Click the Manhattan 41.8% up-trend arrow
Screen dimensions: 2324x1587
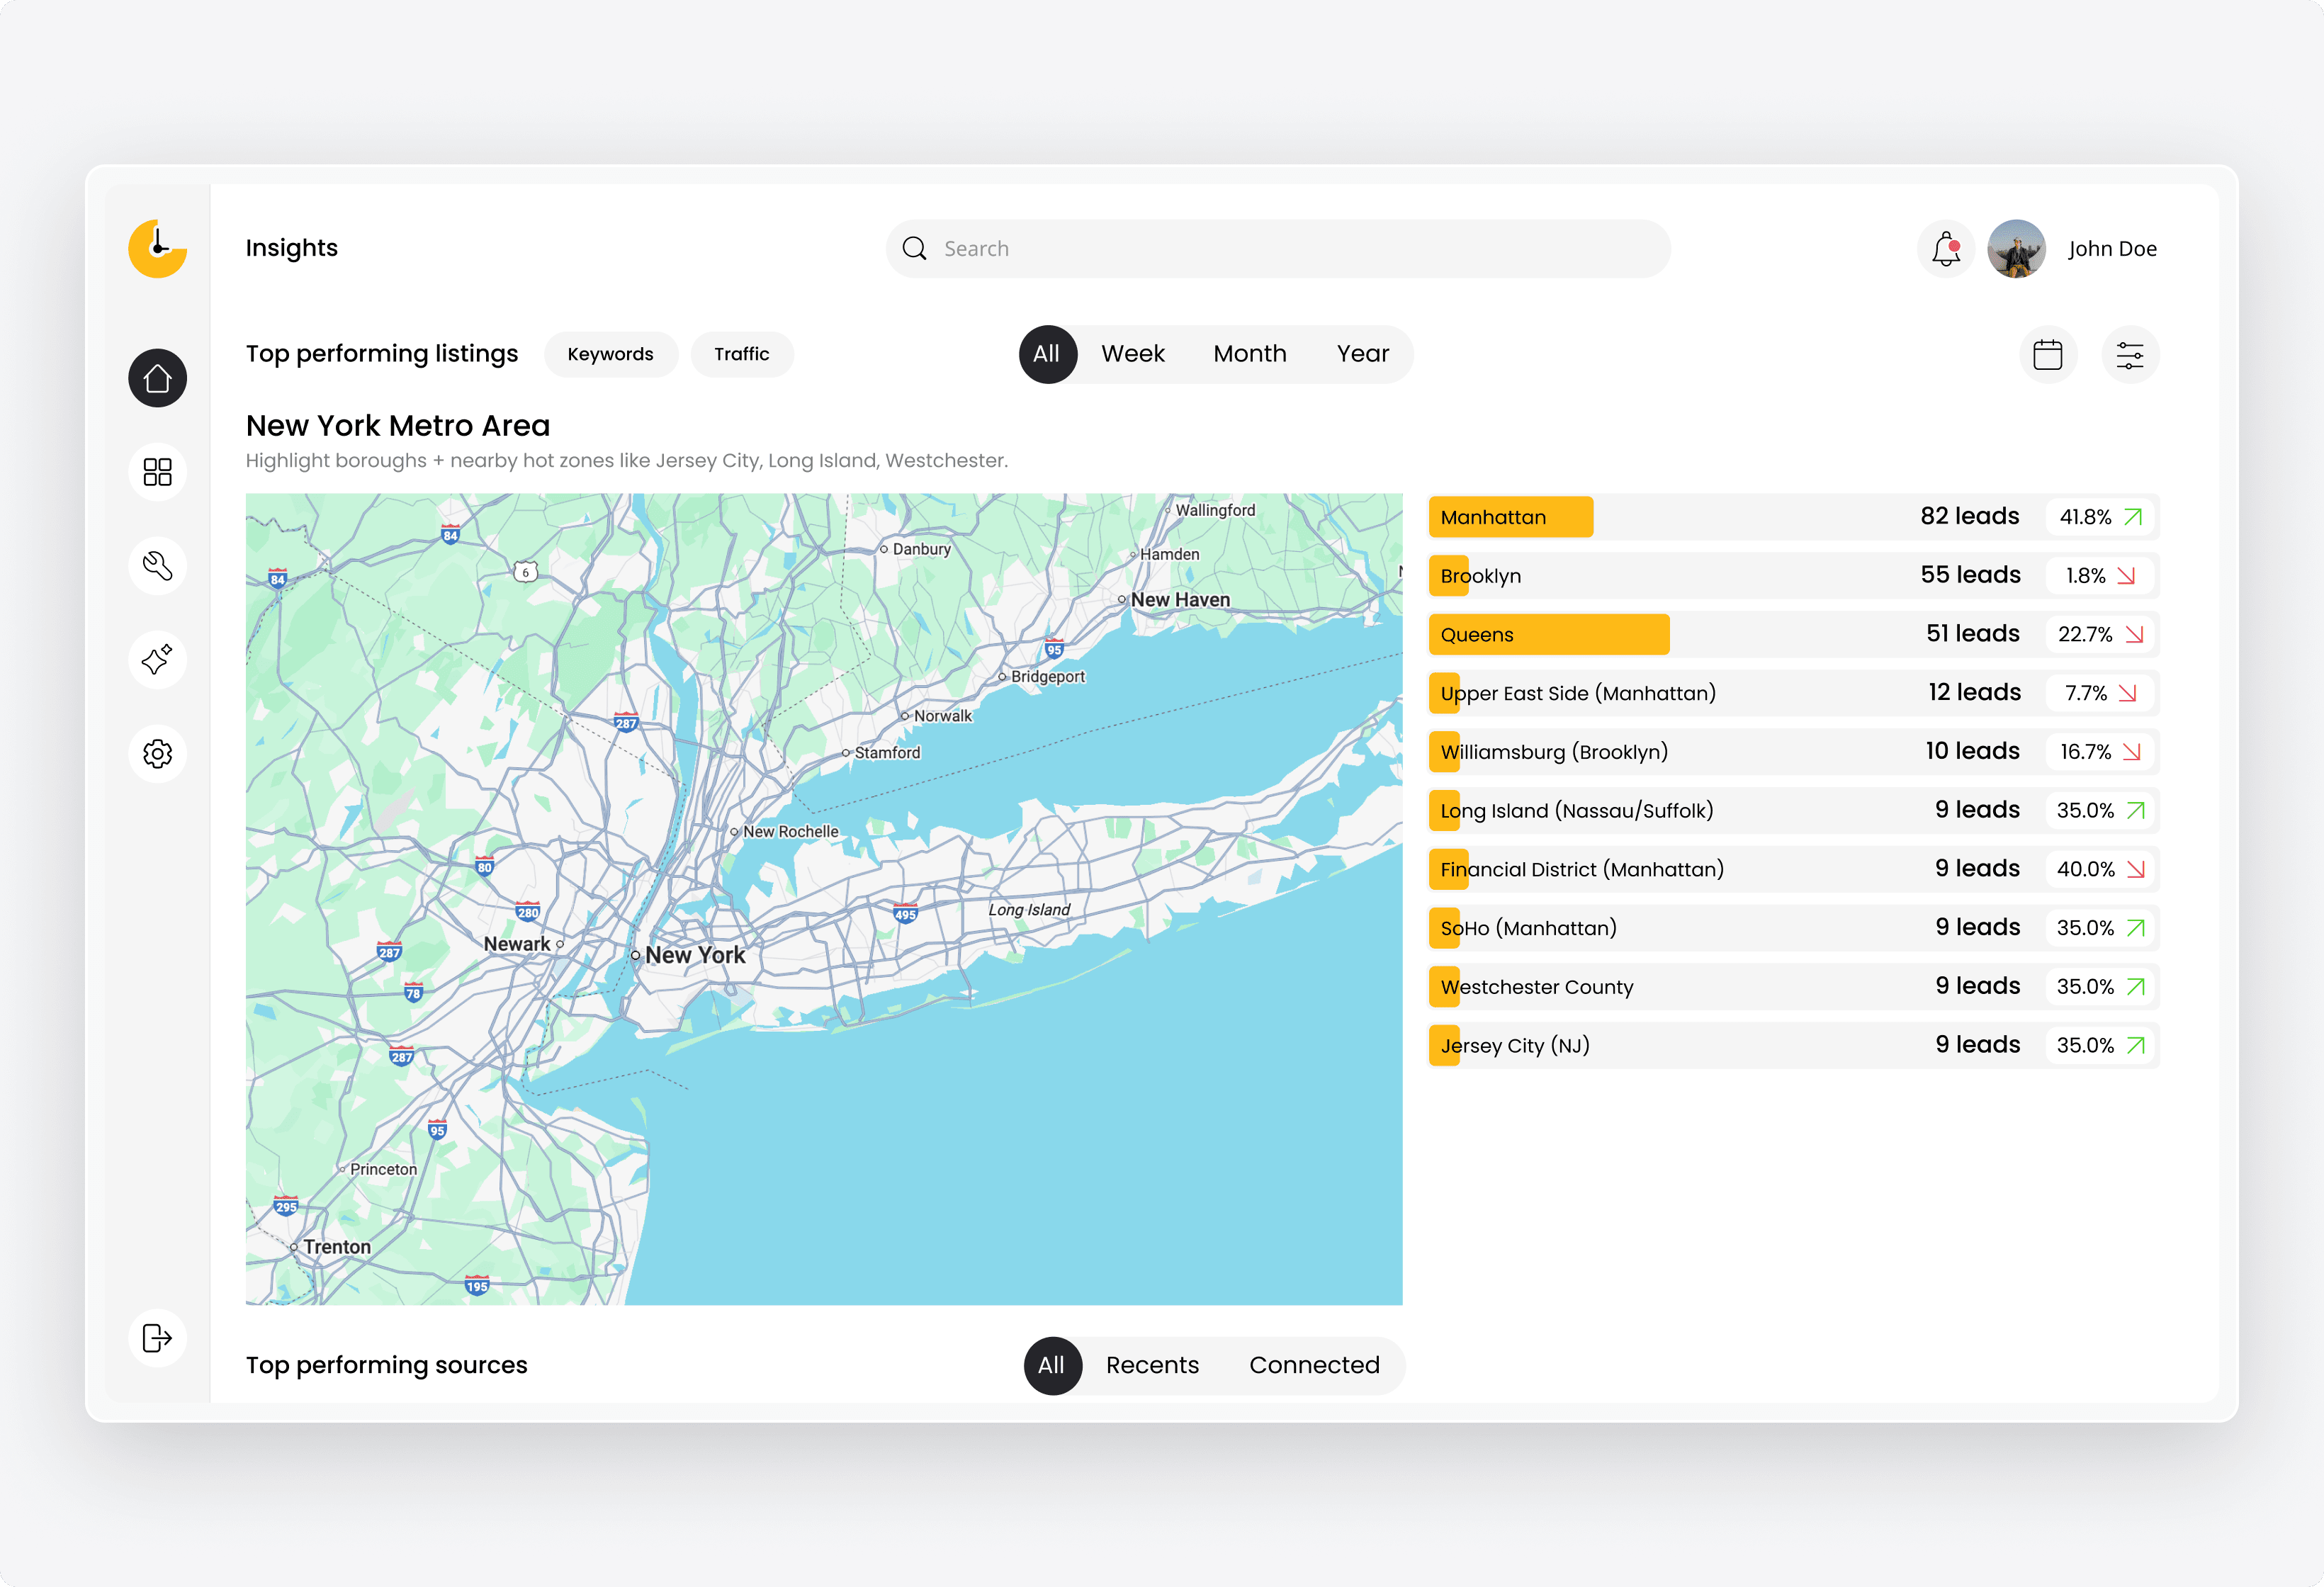point(2133,517)
